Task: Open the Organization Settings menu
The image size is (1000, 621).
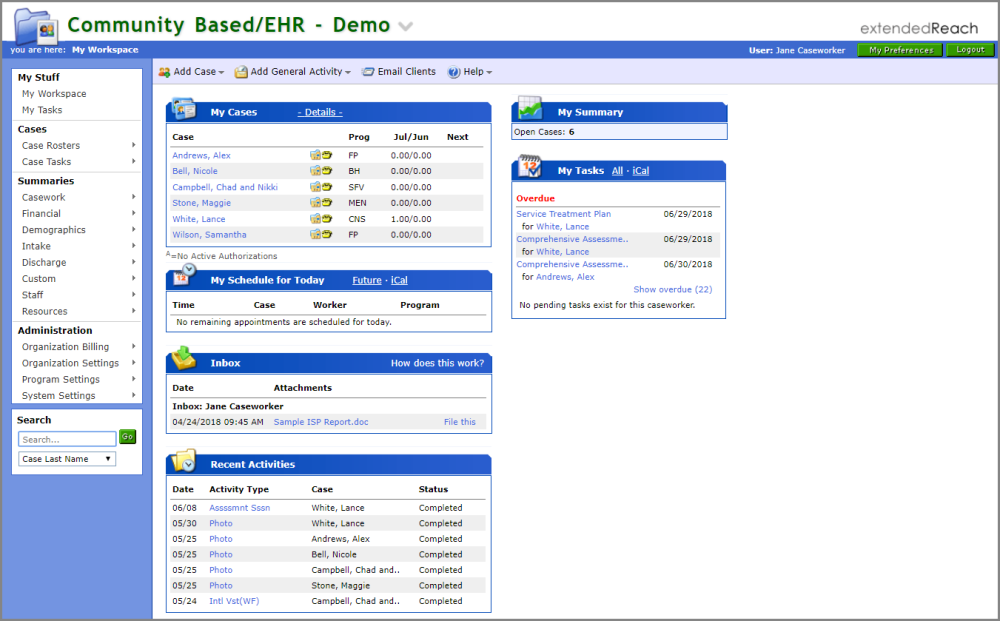Action: click(70, 363)
